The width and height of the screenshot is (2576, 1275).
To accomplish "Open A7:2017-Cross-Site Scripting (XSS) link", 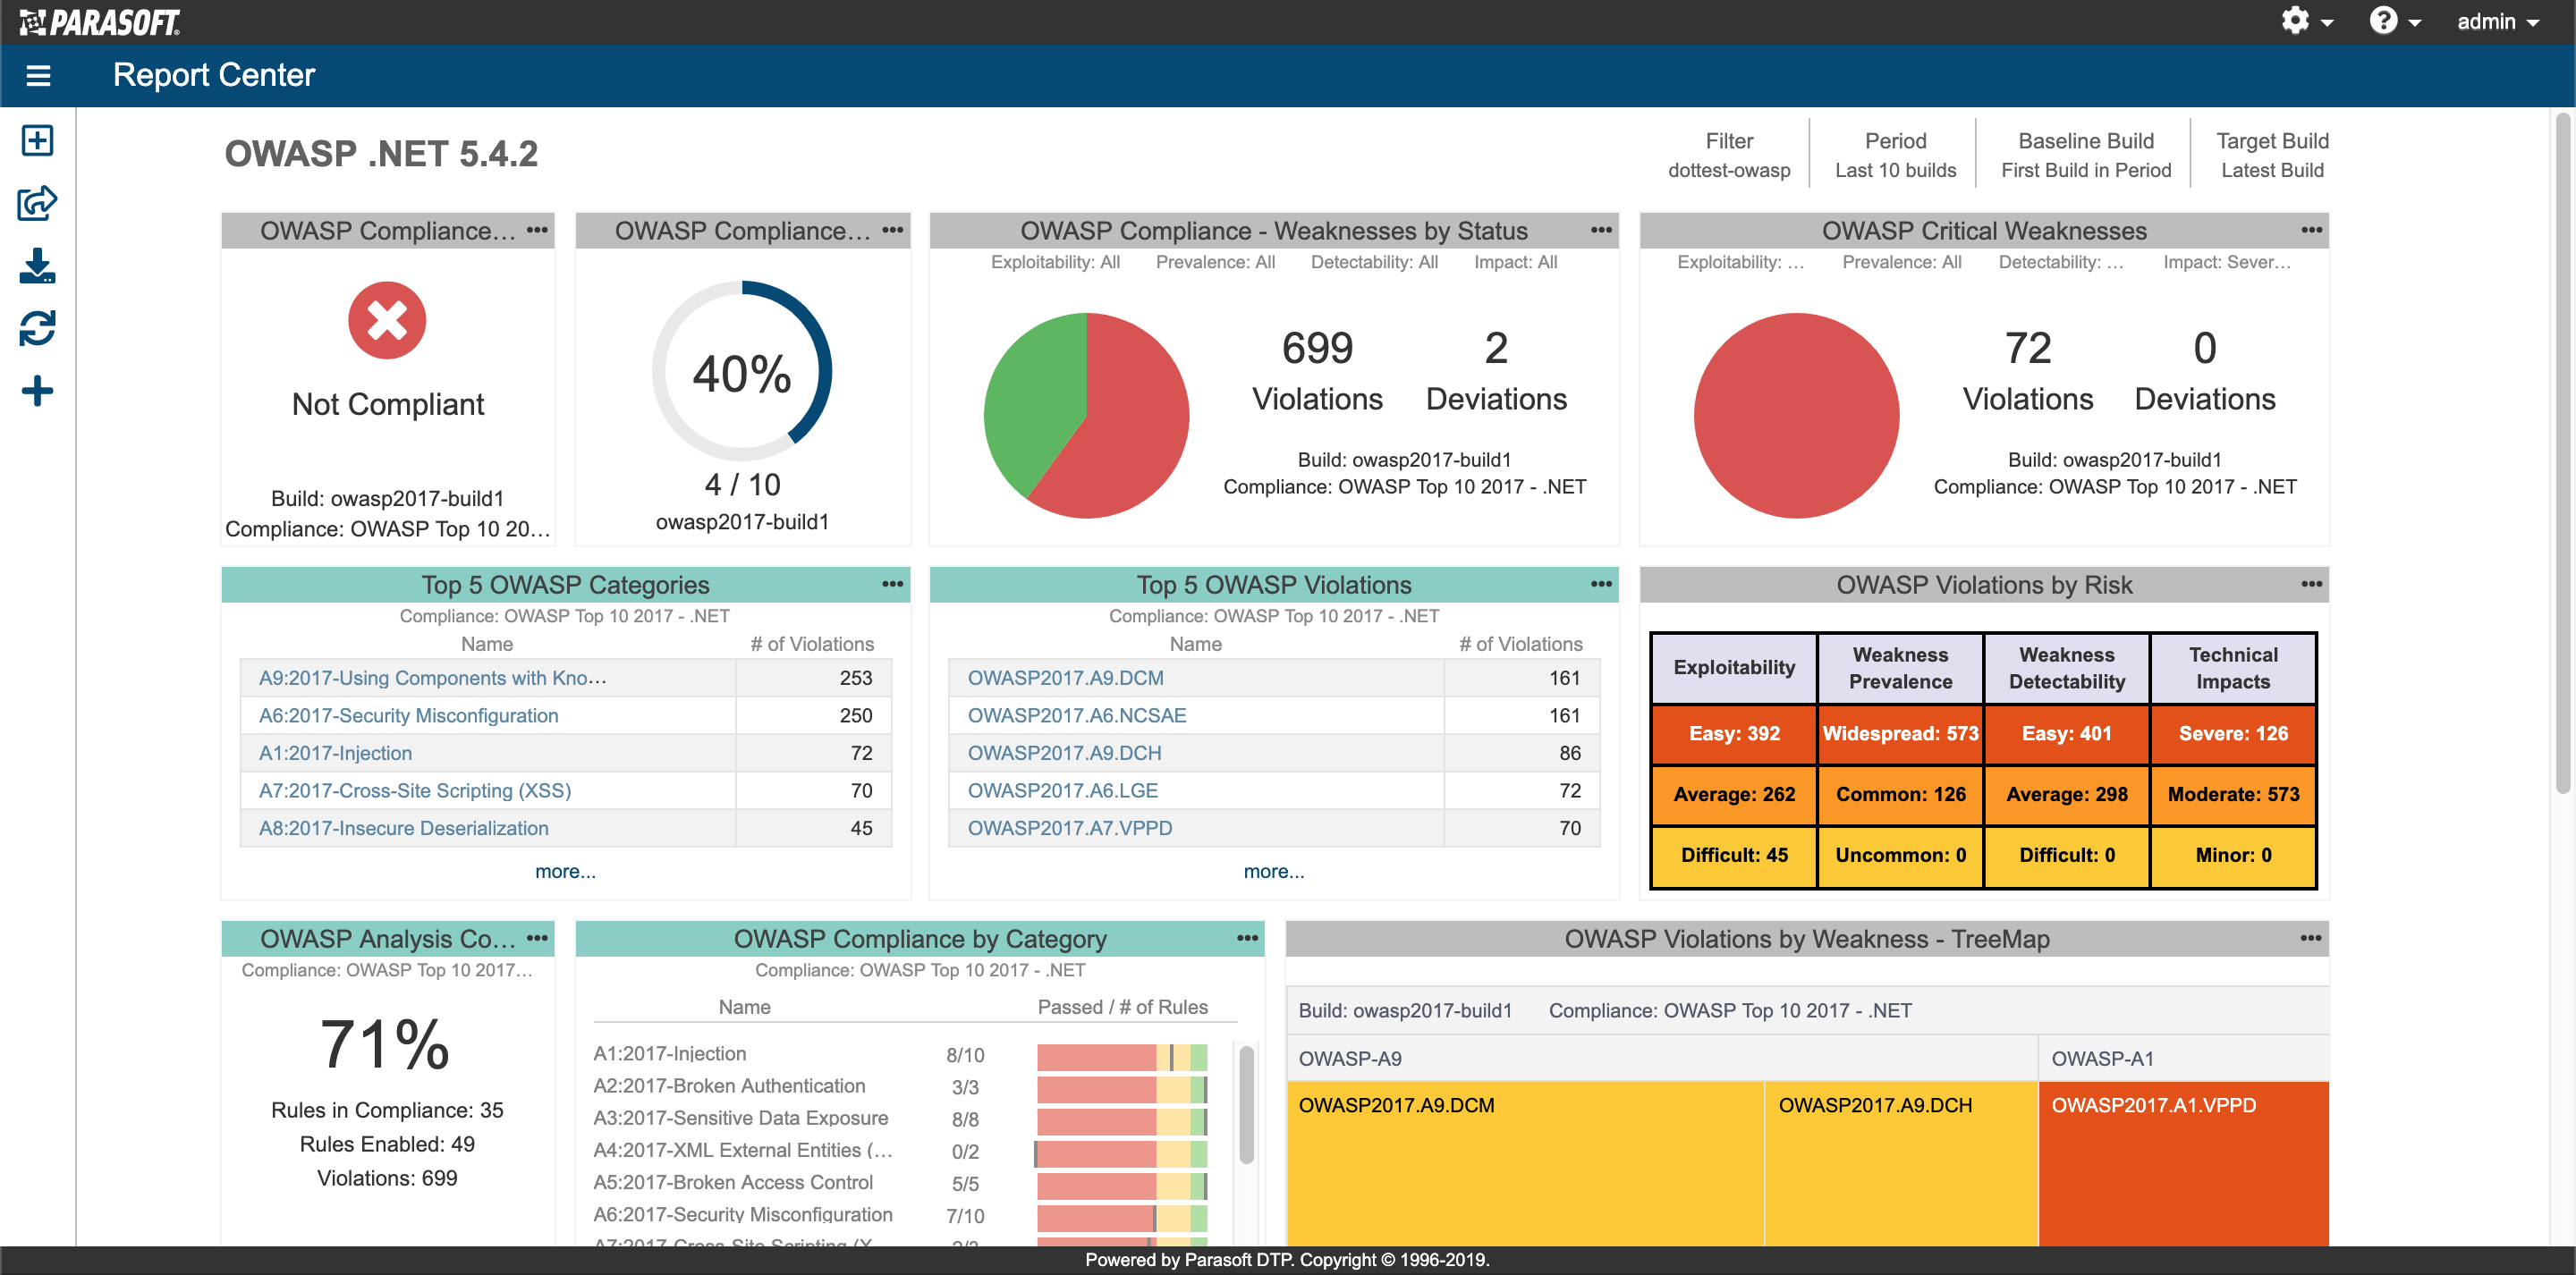I will point(415,791).
